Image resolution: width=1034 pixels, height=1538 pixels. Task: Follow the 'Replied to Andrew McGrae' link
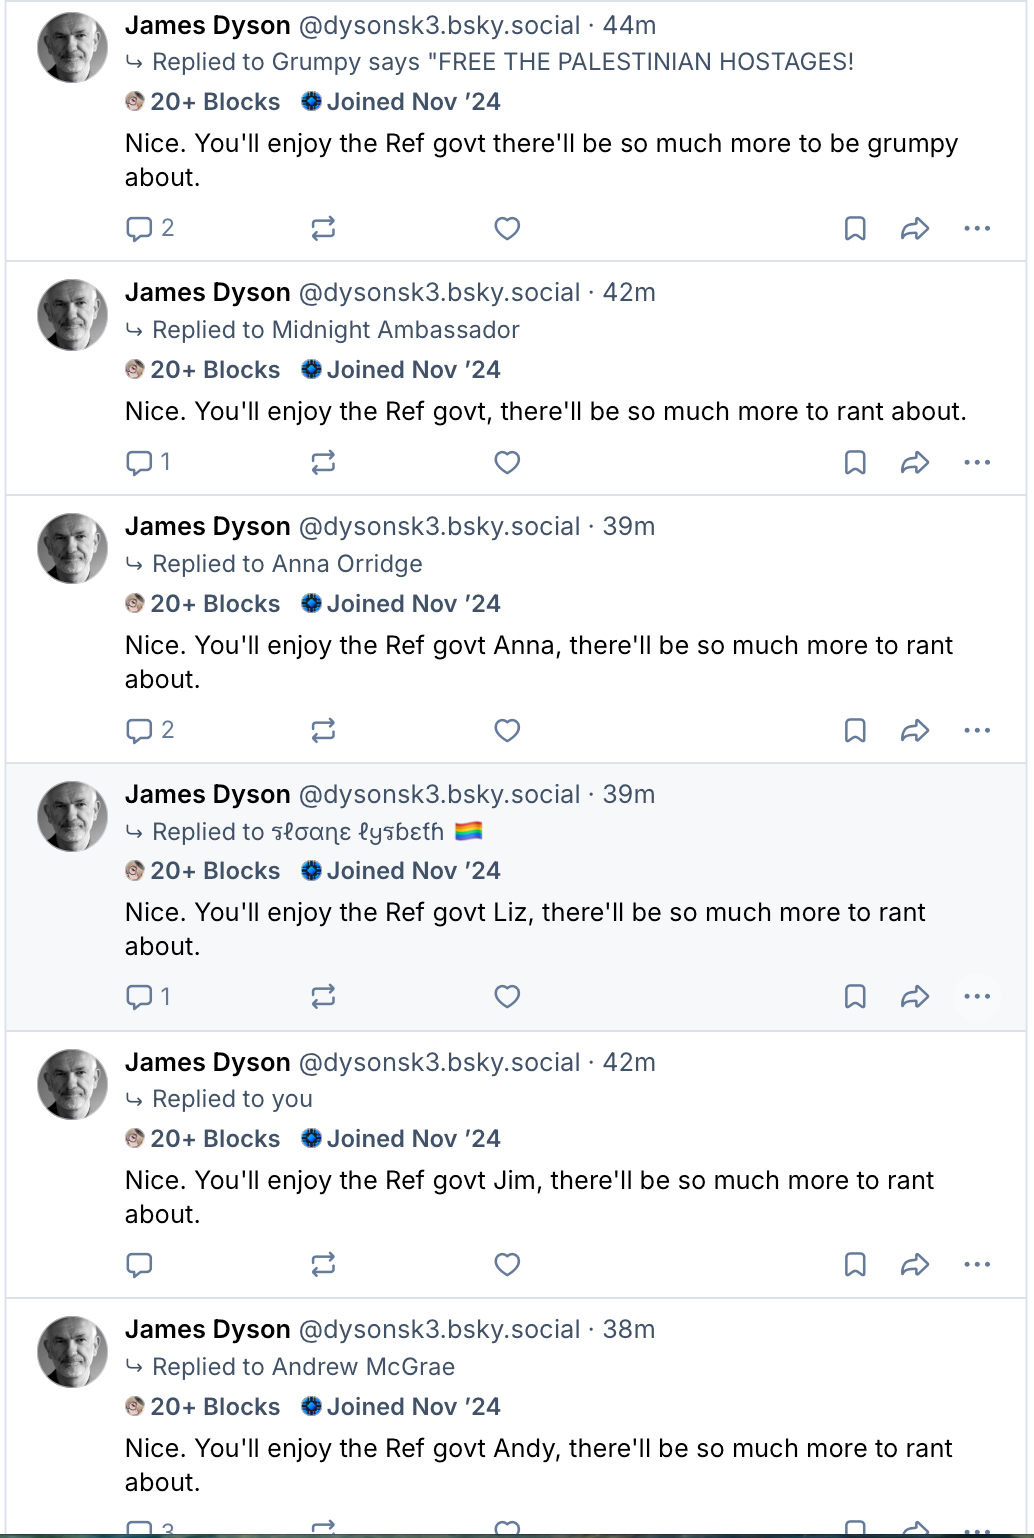303,1367
